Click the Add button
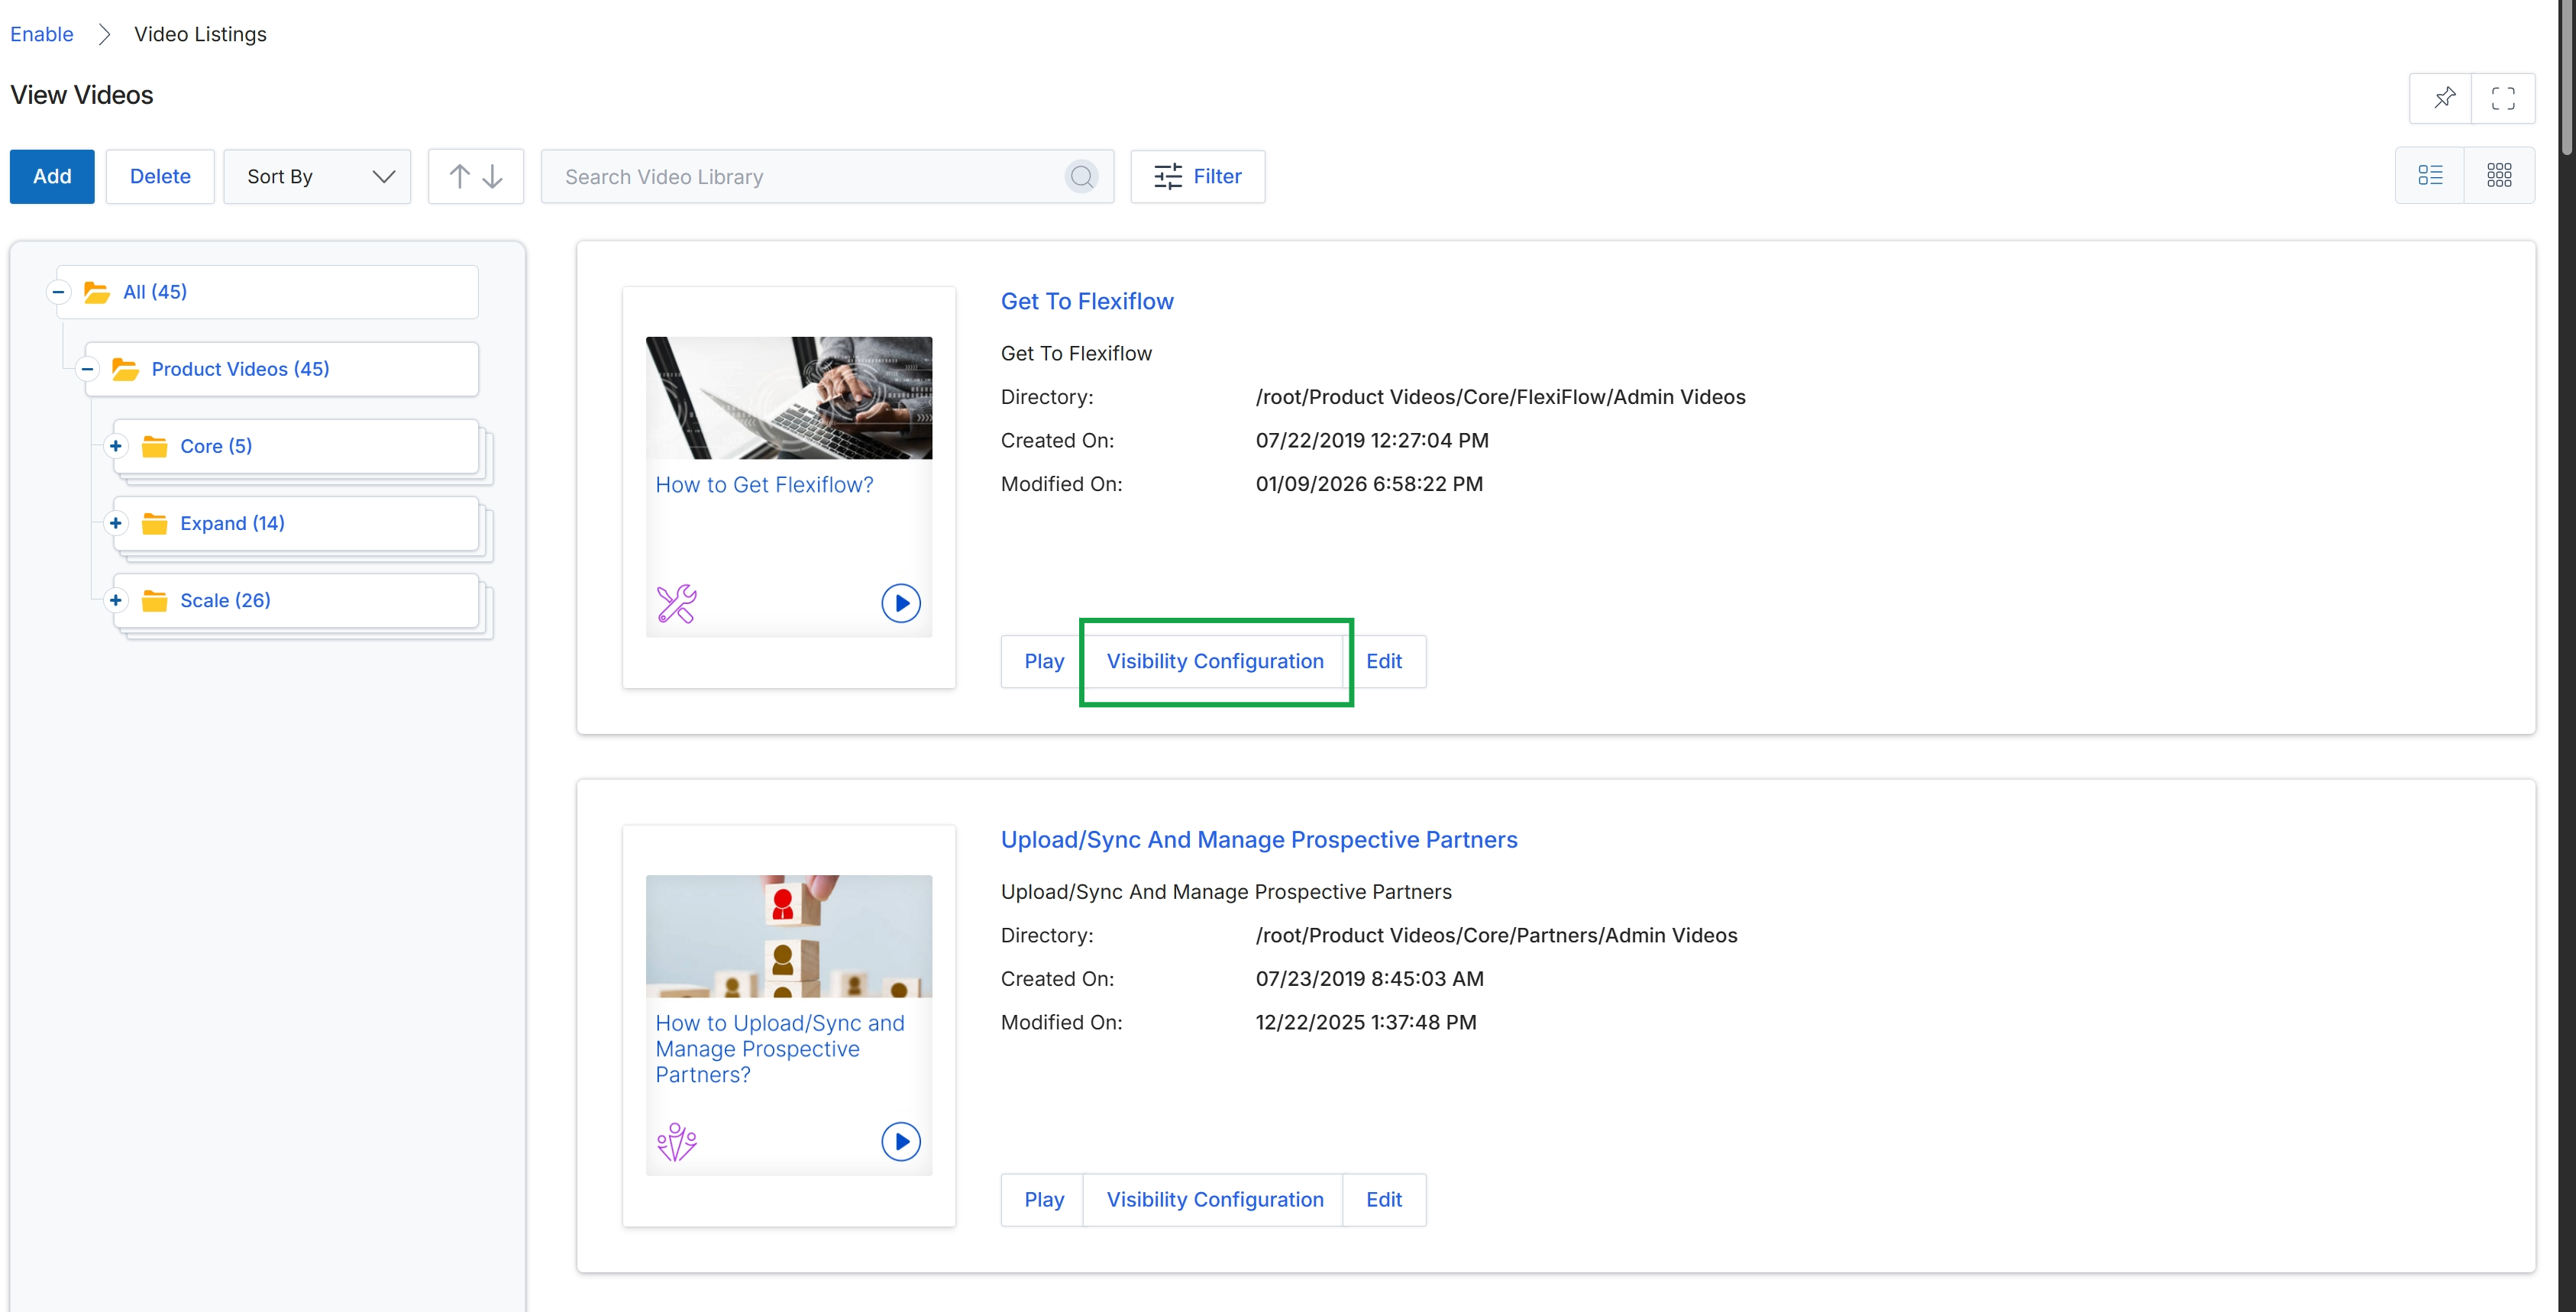The image size is (2576, 1312). point(52,177)
